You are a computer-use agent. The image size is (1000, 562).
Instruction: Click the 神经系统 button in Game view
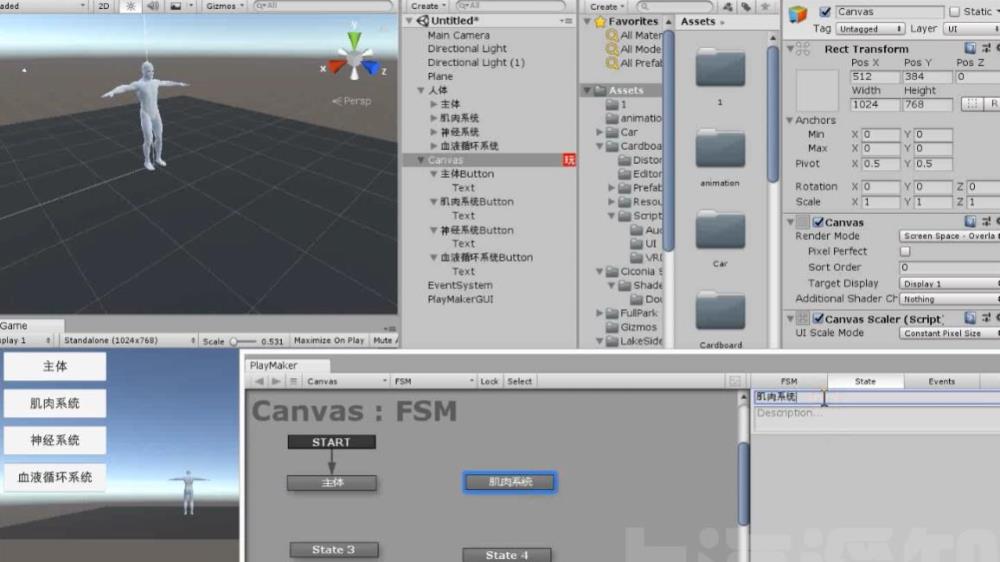(55, 440)
